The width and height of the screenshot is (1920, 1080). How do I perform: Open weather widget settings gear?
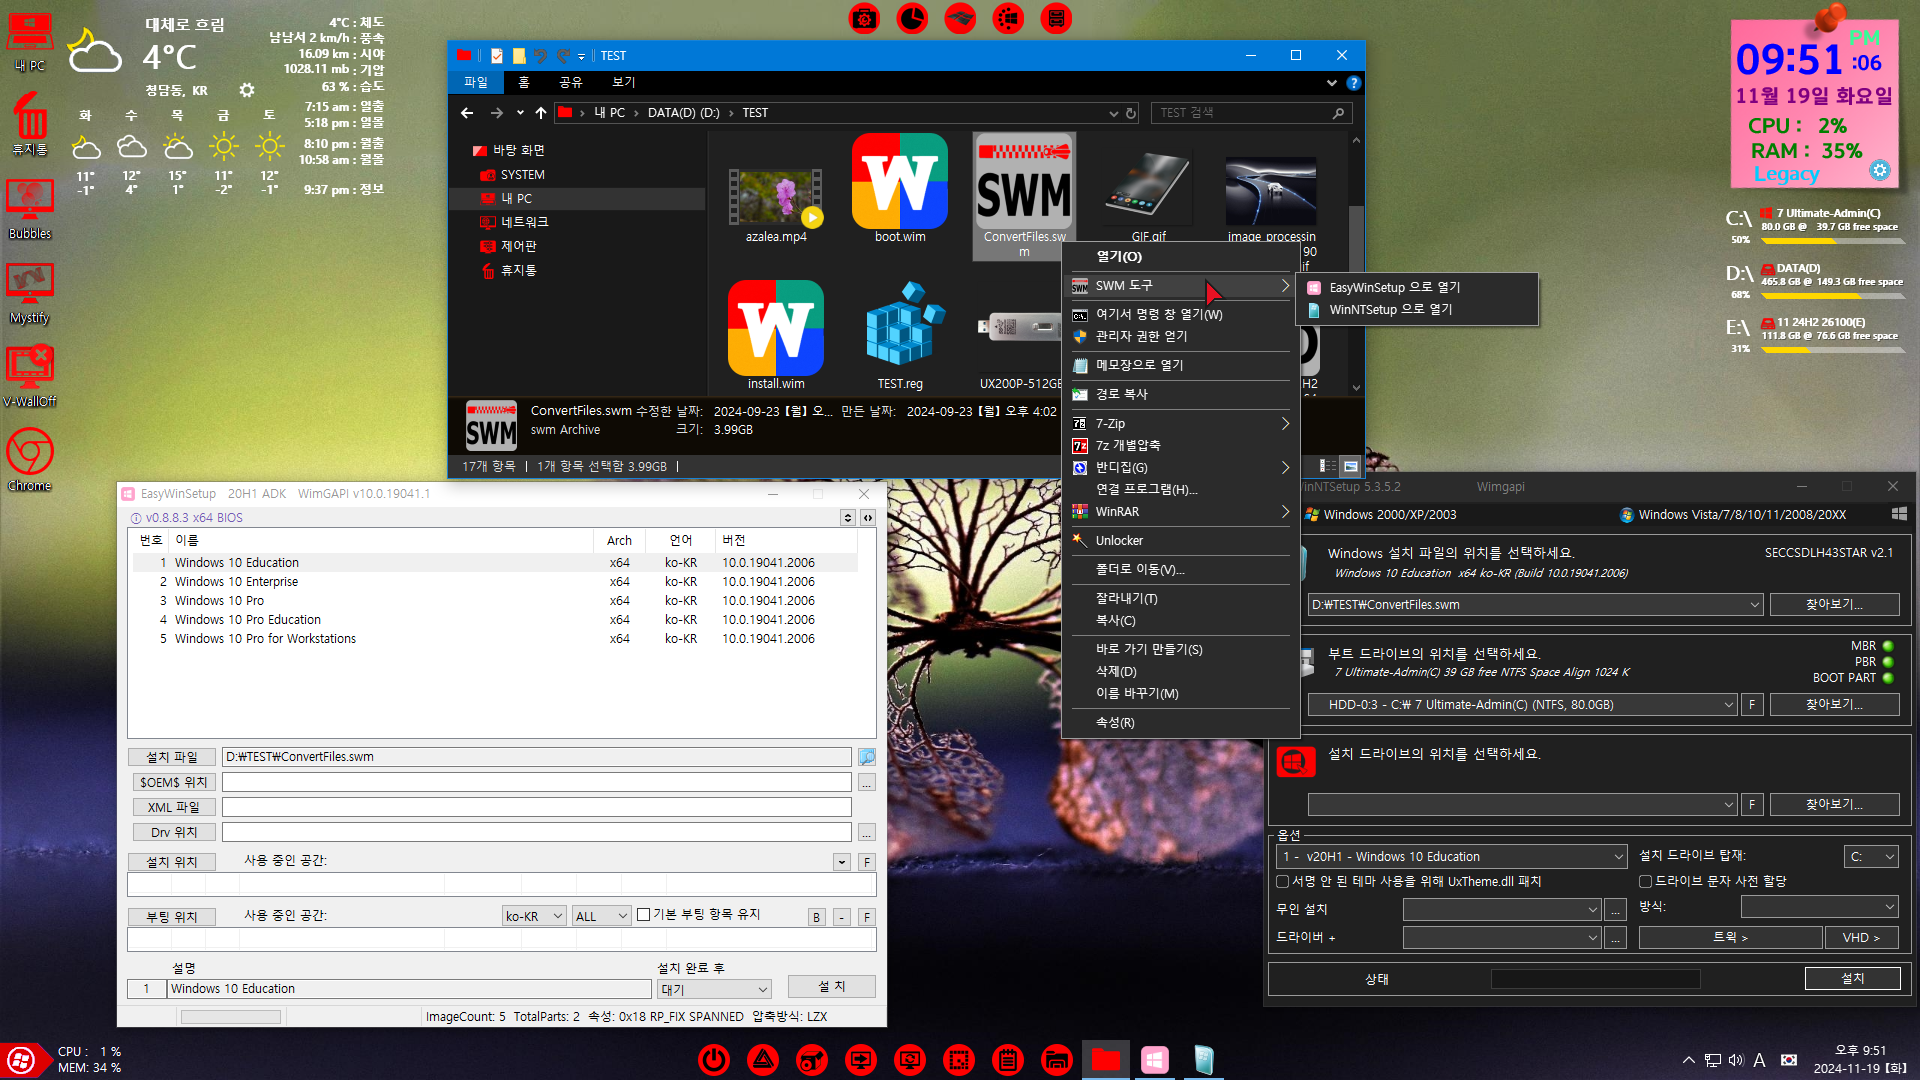tap(247, 90)
